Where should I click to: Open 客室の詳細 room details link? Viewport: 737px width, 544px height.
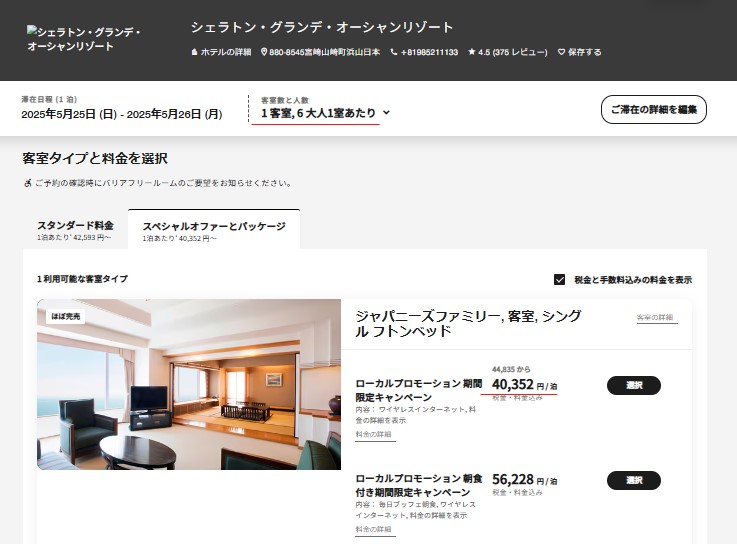(x=657, y=317)
